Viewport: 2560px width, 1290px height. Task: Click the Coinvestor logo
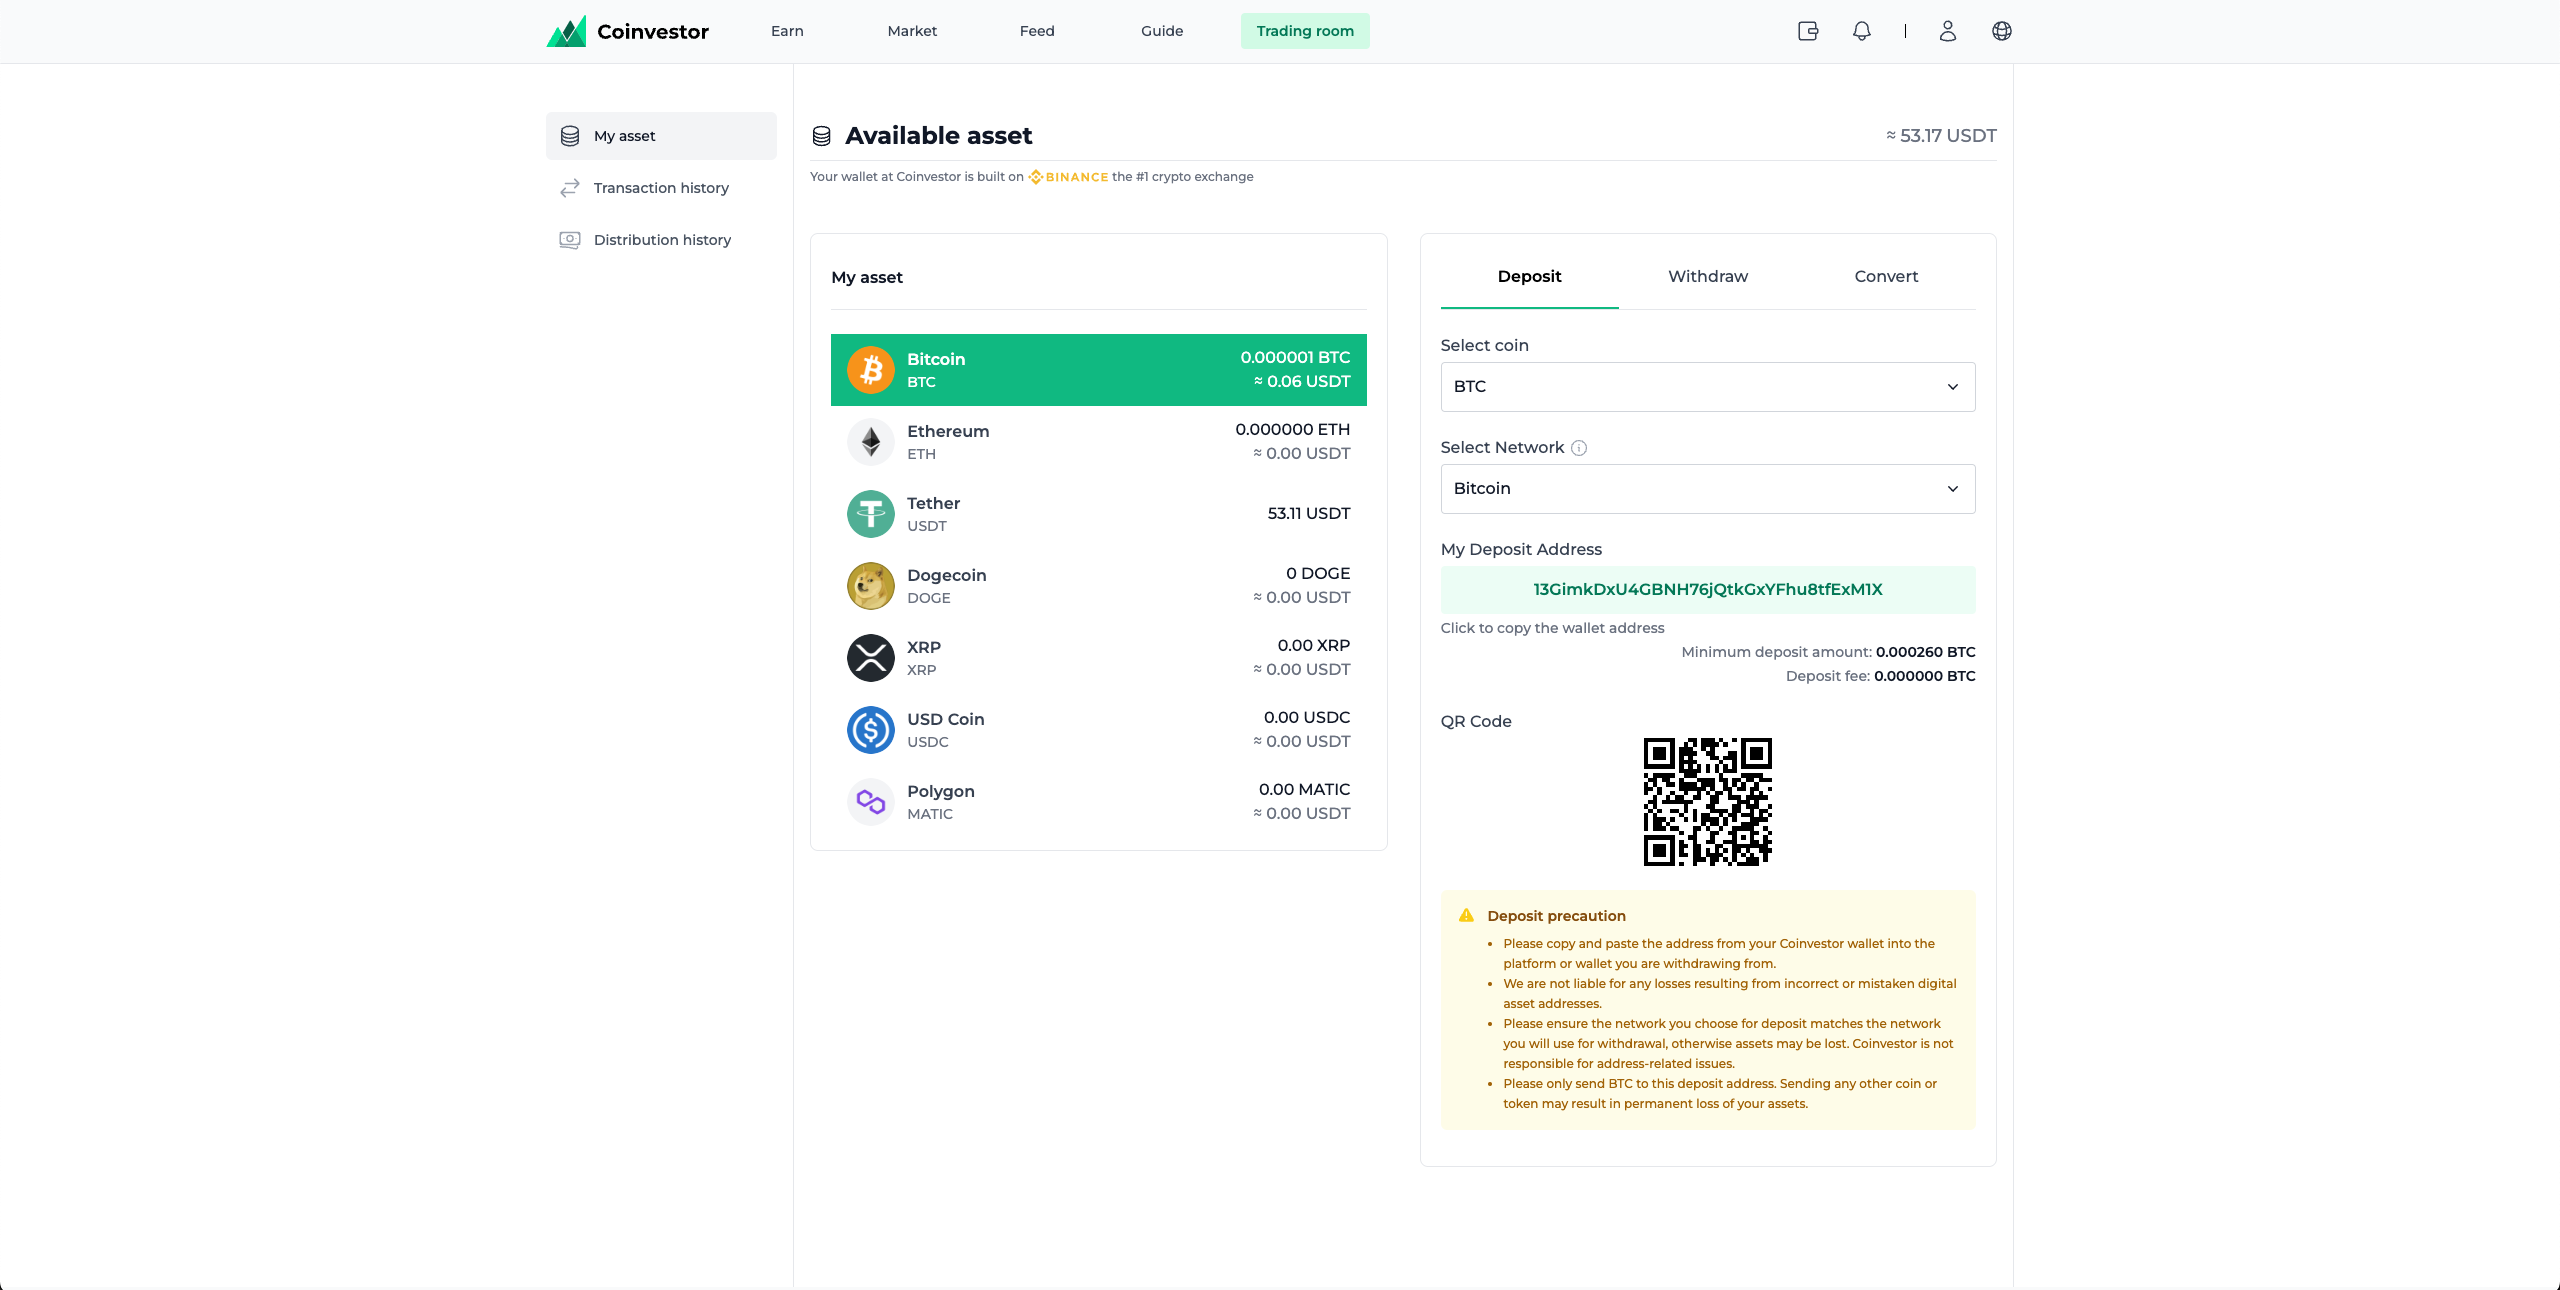click(x=628, y=31)
